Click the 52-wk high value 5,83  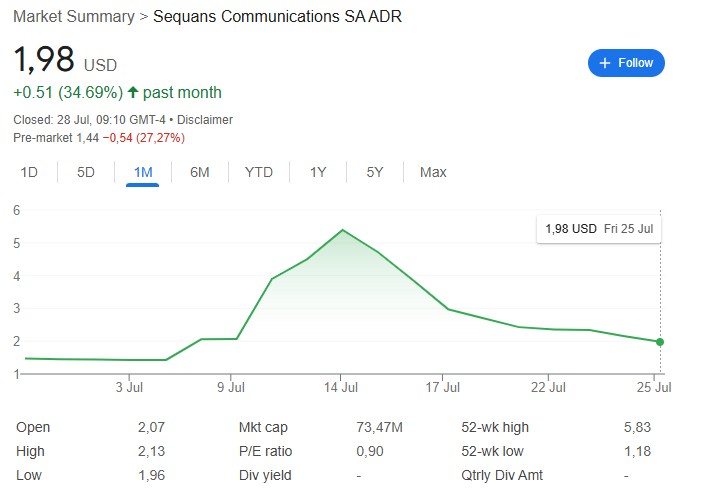[x=637, y=427]
